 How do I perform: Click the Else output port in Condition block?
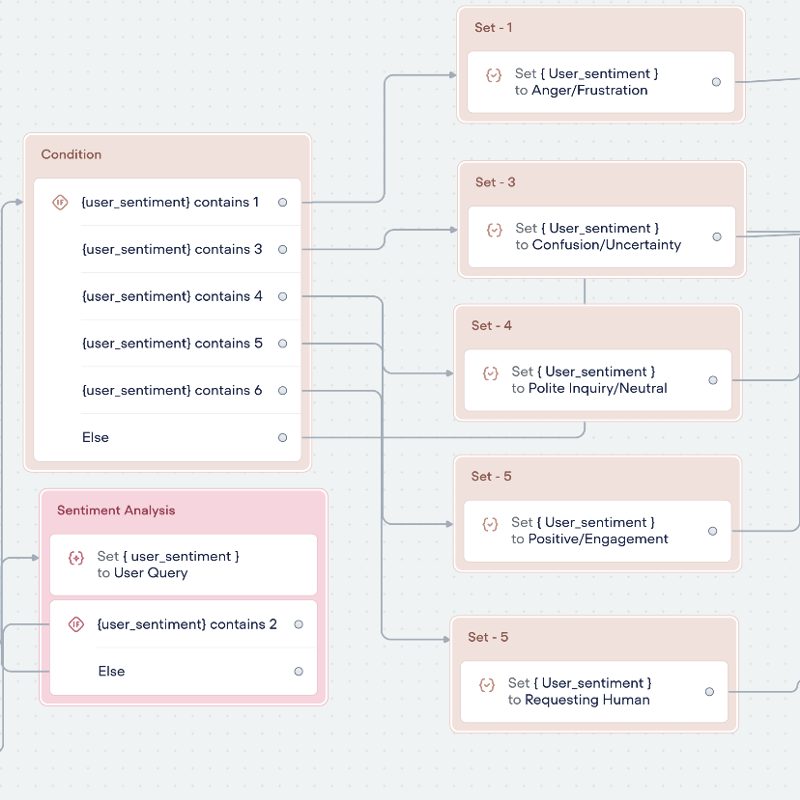pyautogui.click(x=283, y=437)
